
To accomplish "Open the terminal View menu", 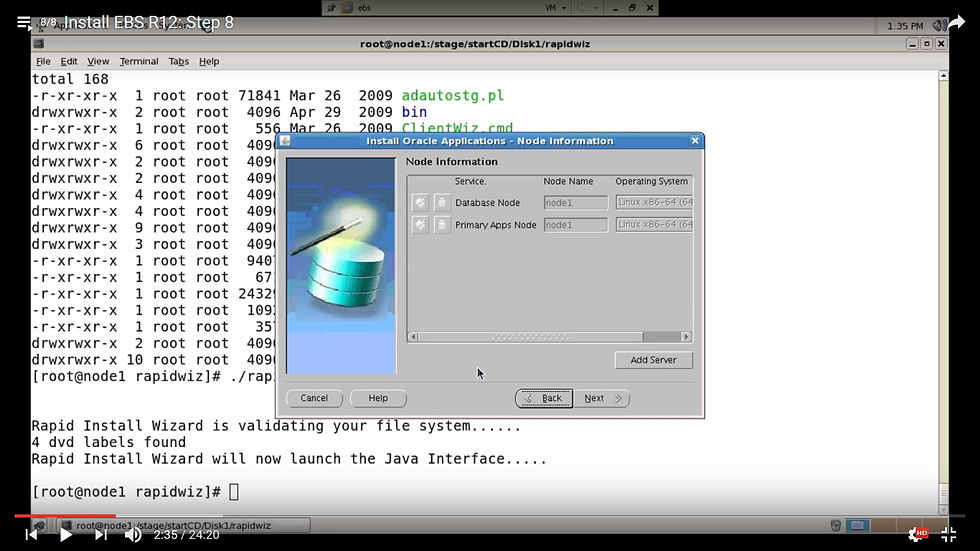I will click(x=98, y=61).
